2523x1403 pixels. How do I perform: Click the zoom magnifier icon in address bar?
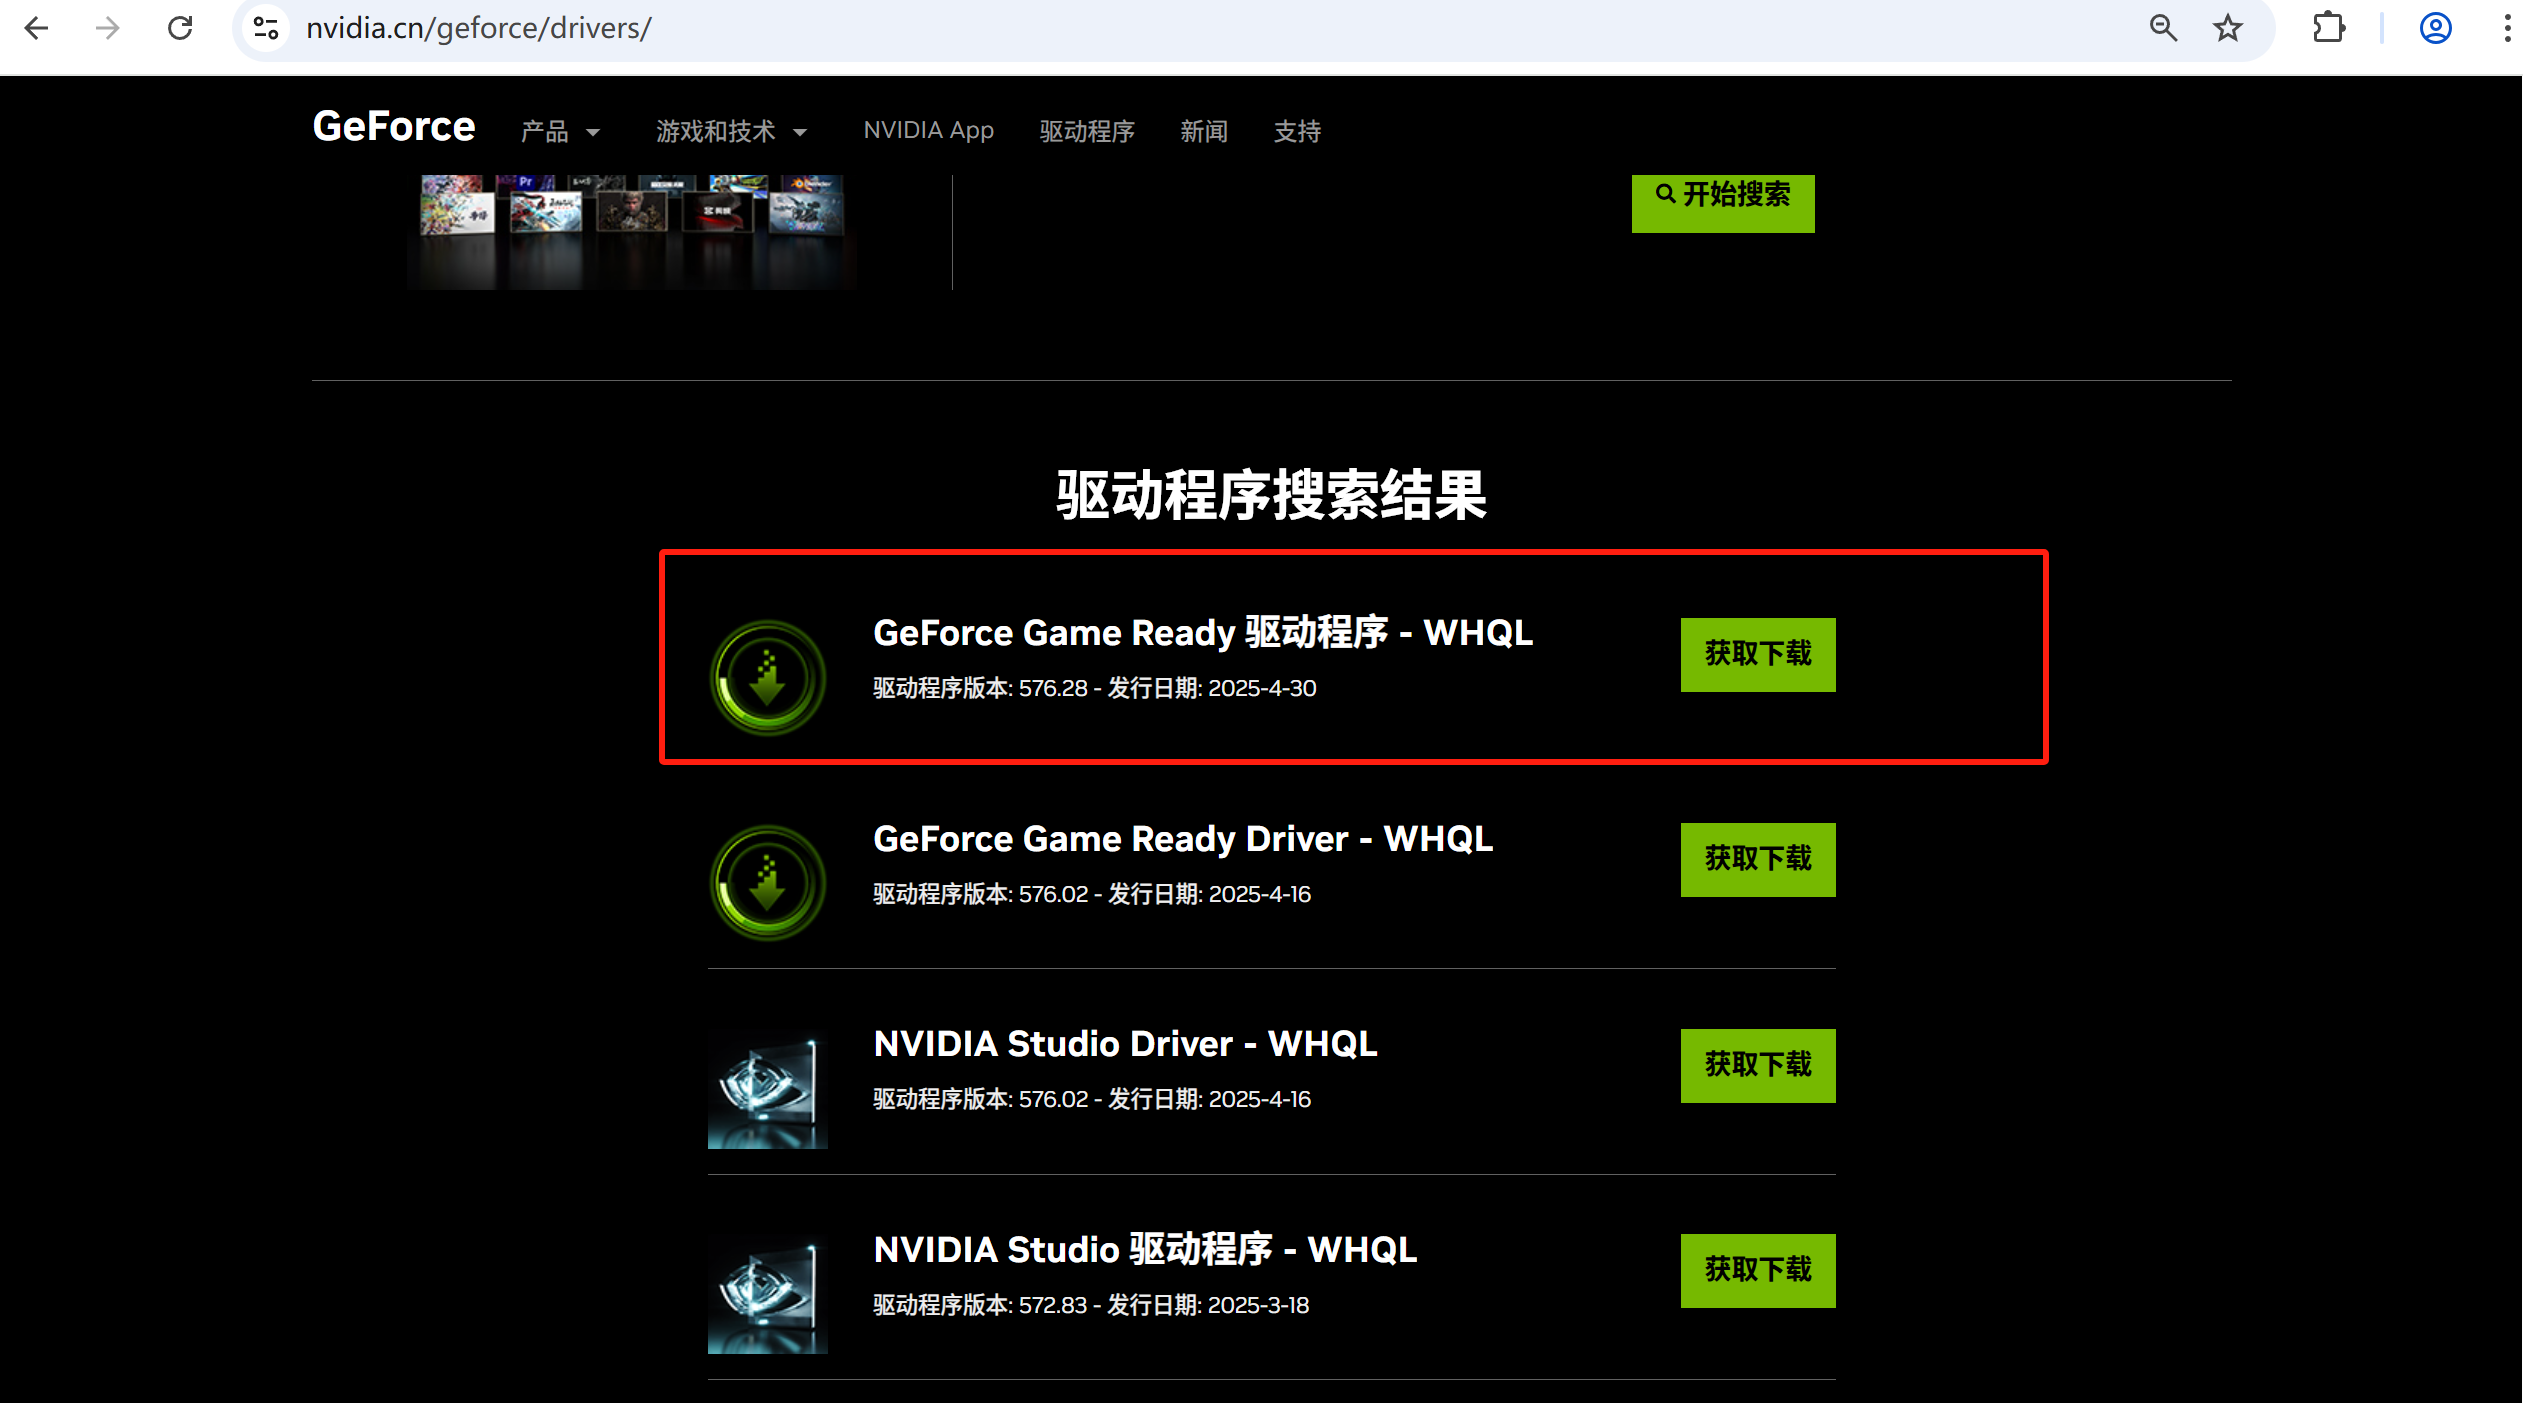[2163, 28]
